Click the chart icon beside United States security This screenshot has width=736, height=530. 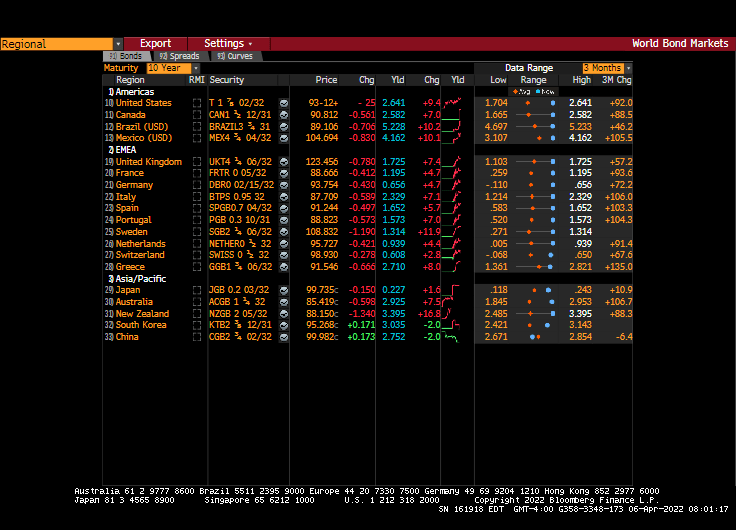(x=284, y=103)
